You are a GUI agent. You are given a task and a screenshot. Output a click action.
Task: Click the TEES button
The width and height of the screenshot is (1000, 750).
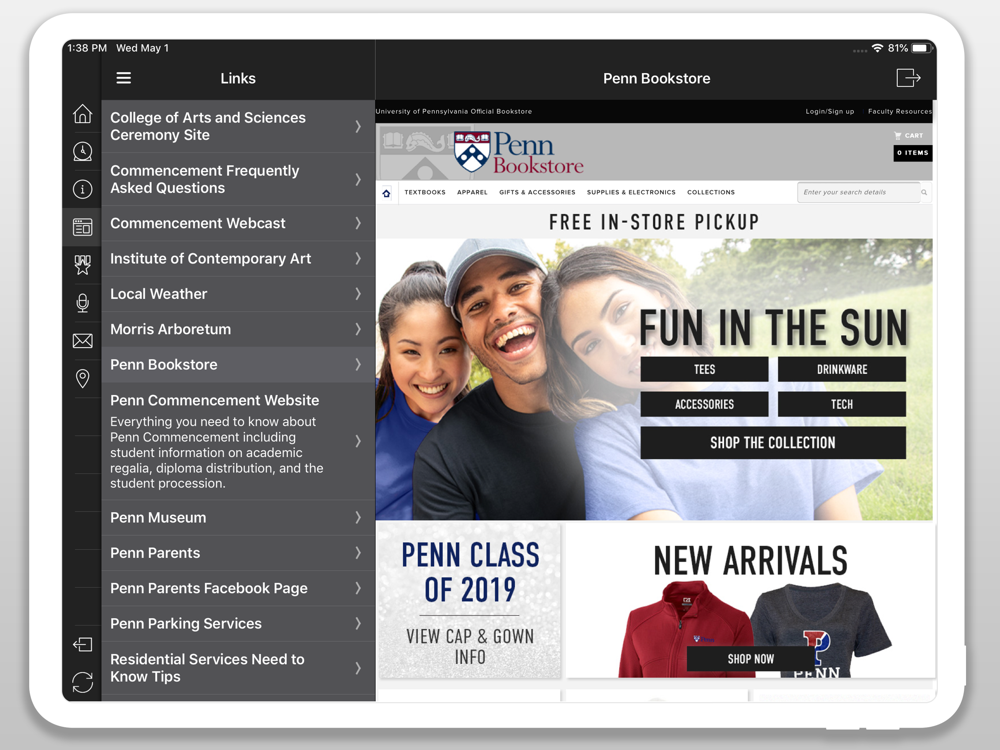coord(704,369)
